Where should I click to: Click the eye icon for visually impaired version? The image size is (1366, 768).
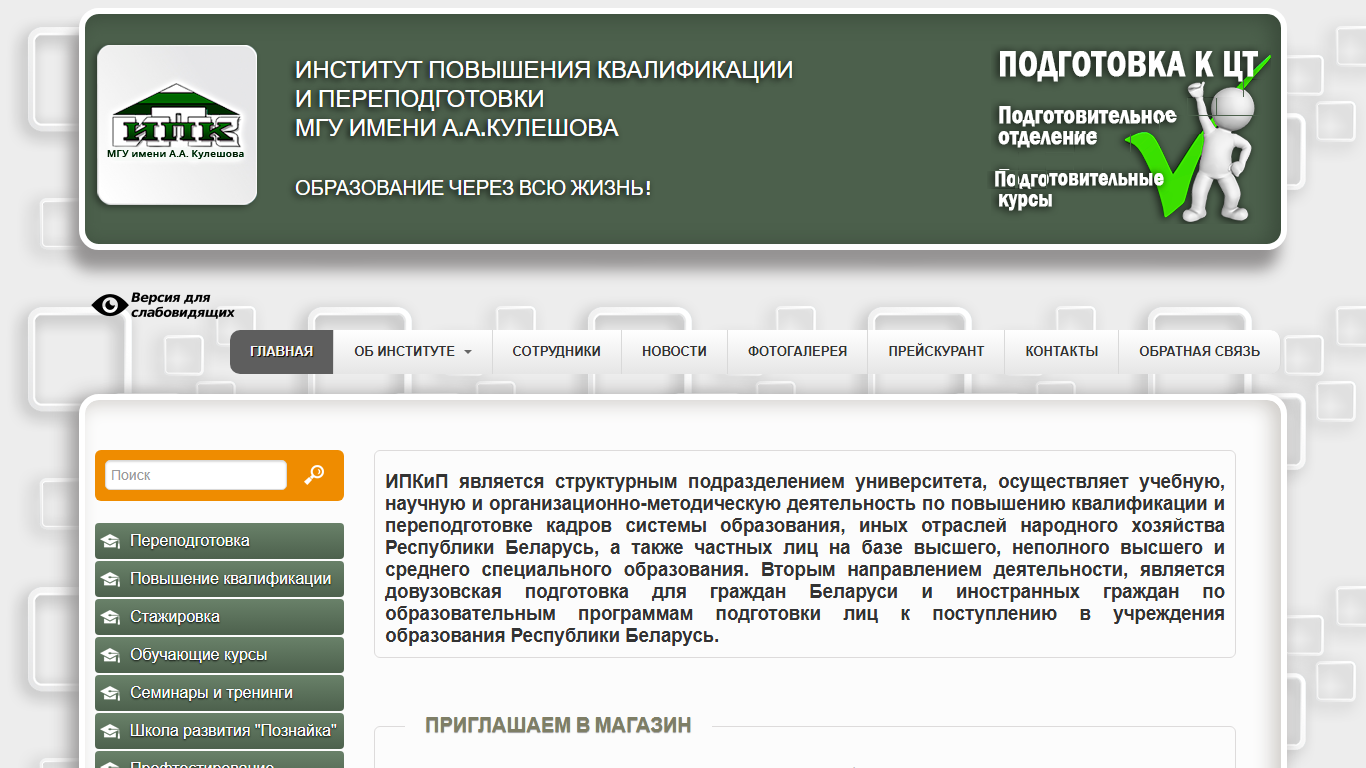point(109,305)
